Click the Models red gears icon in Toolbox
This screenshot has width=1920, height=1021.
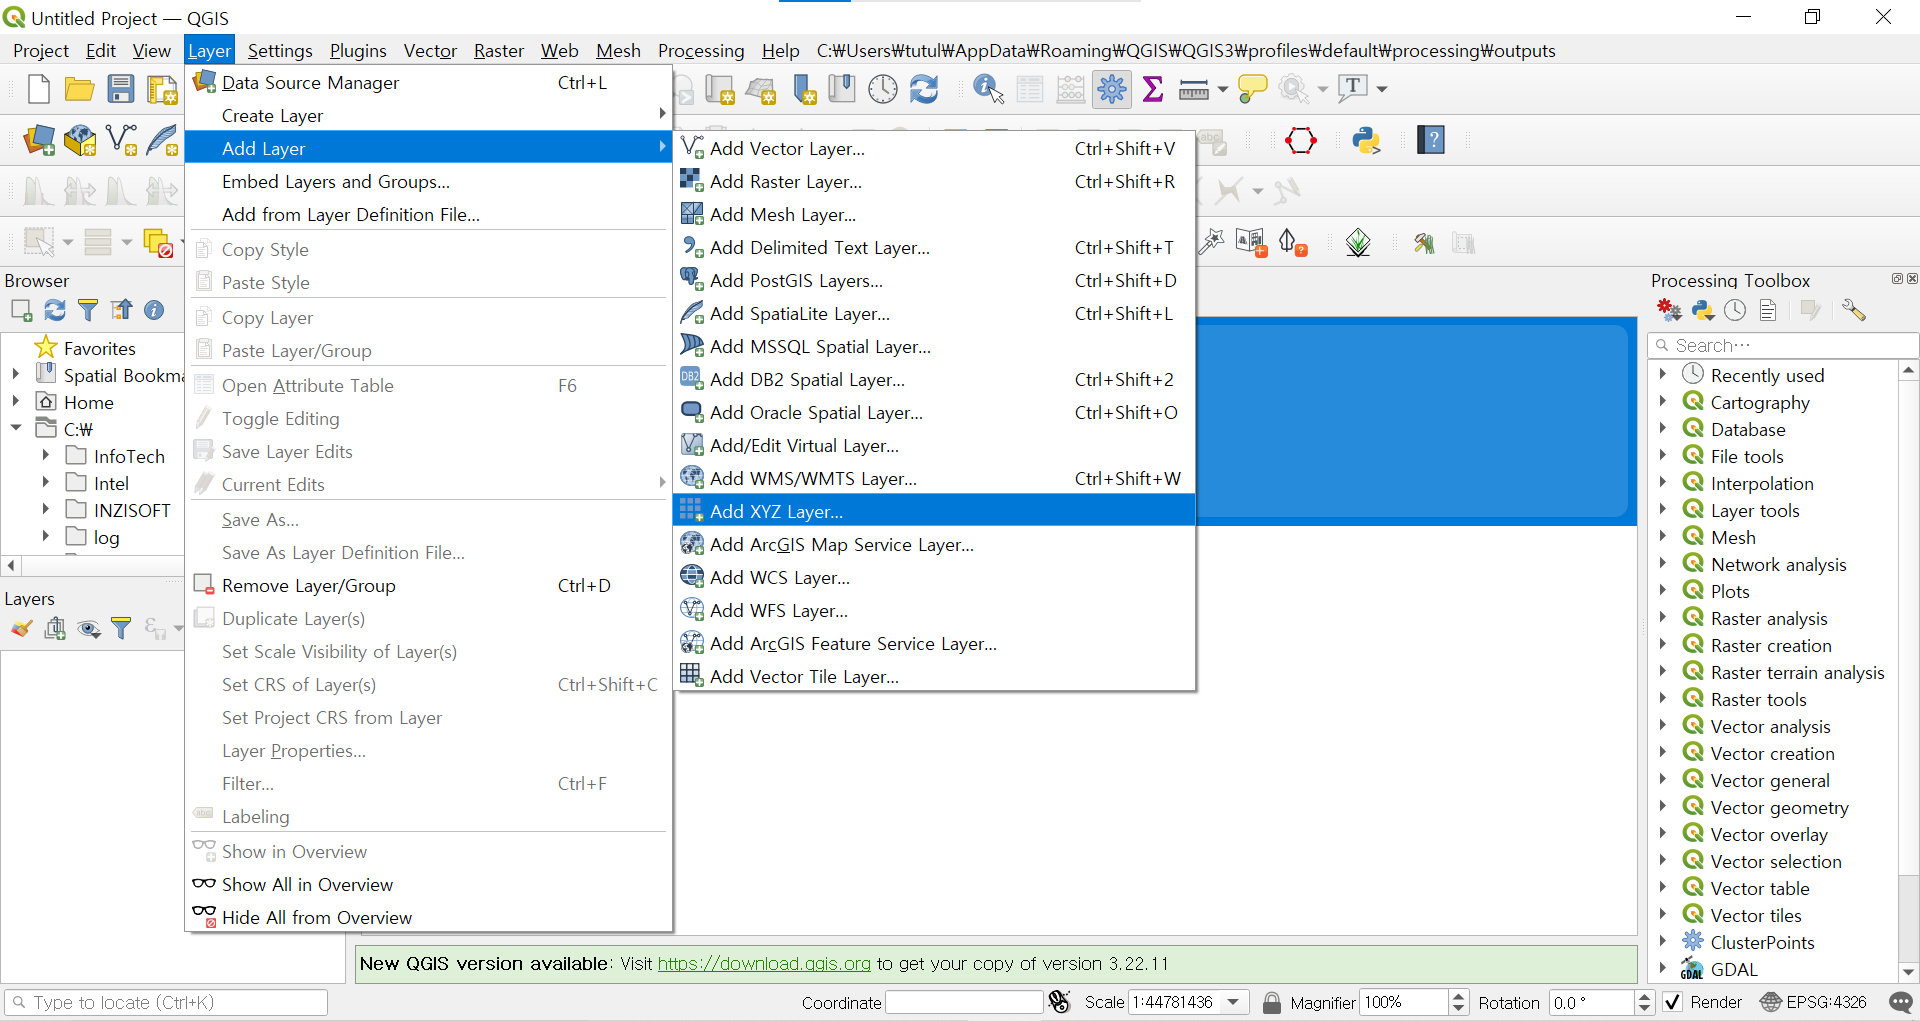coord(1669,310)
